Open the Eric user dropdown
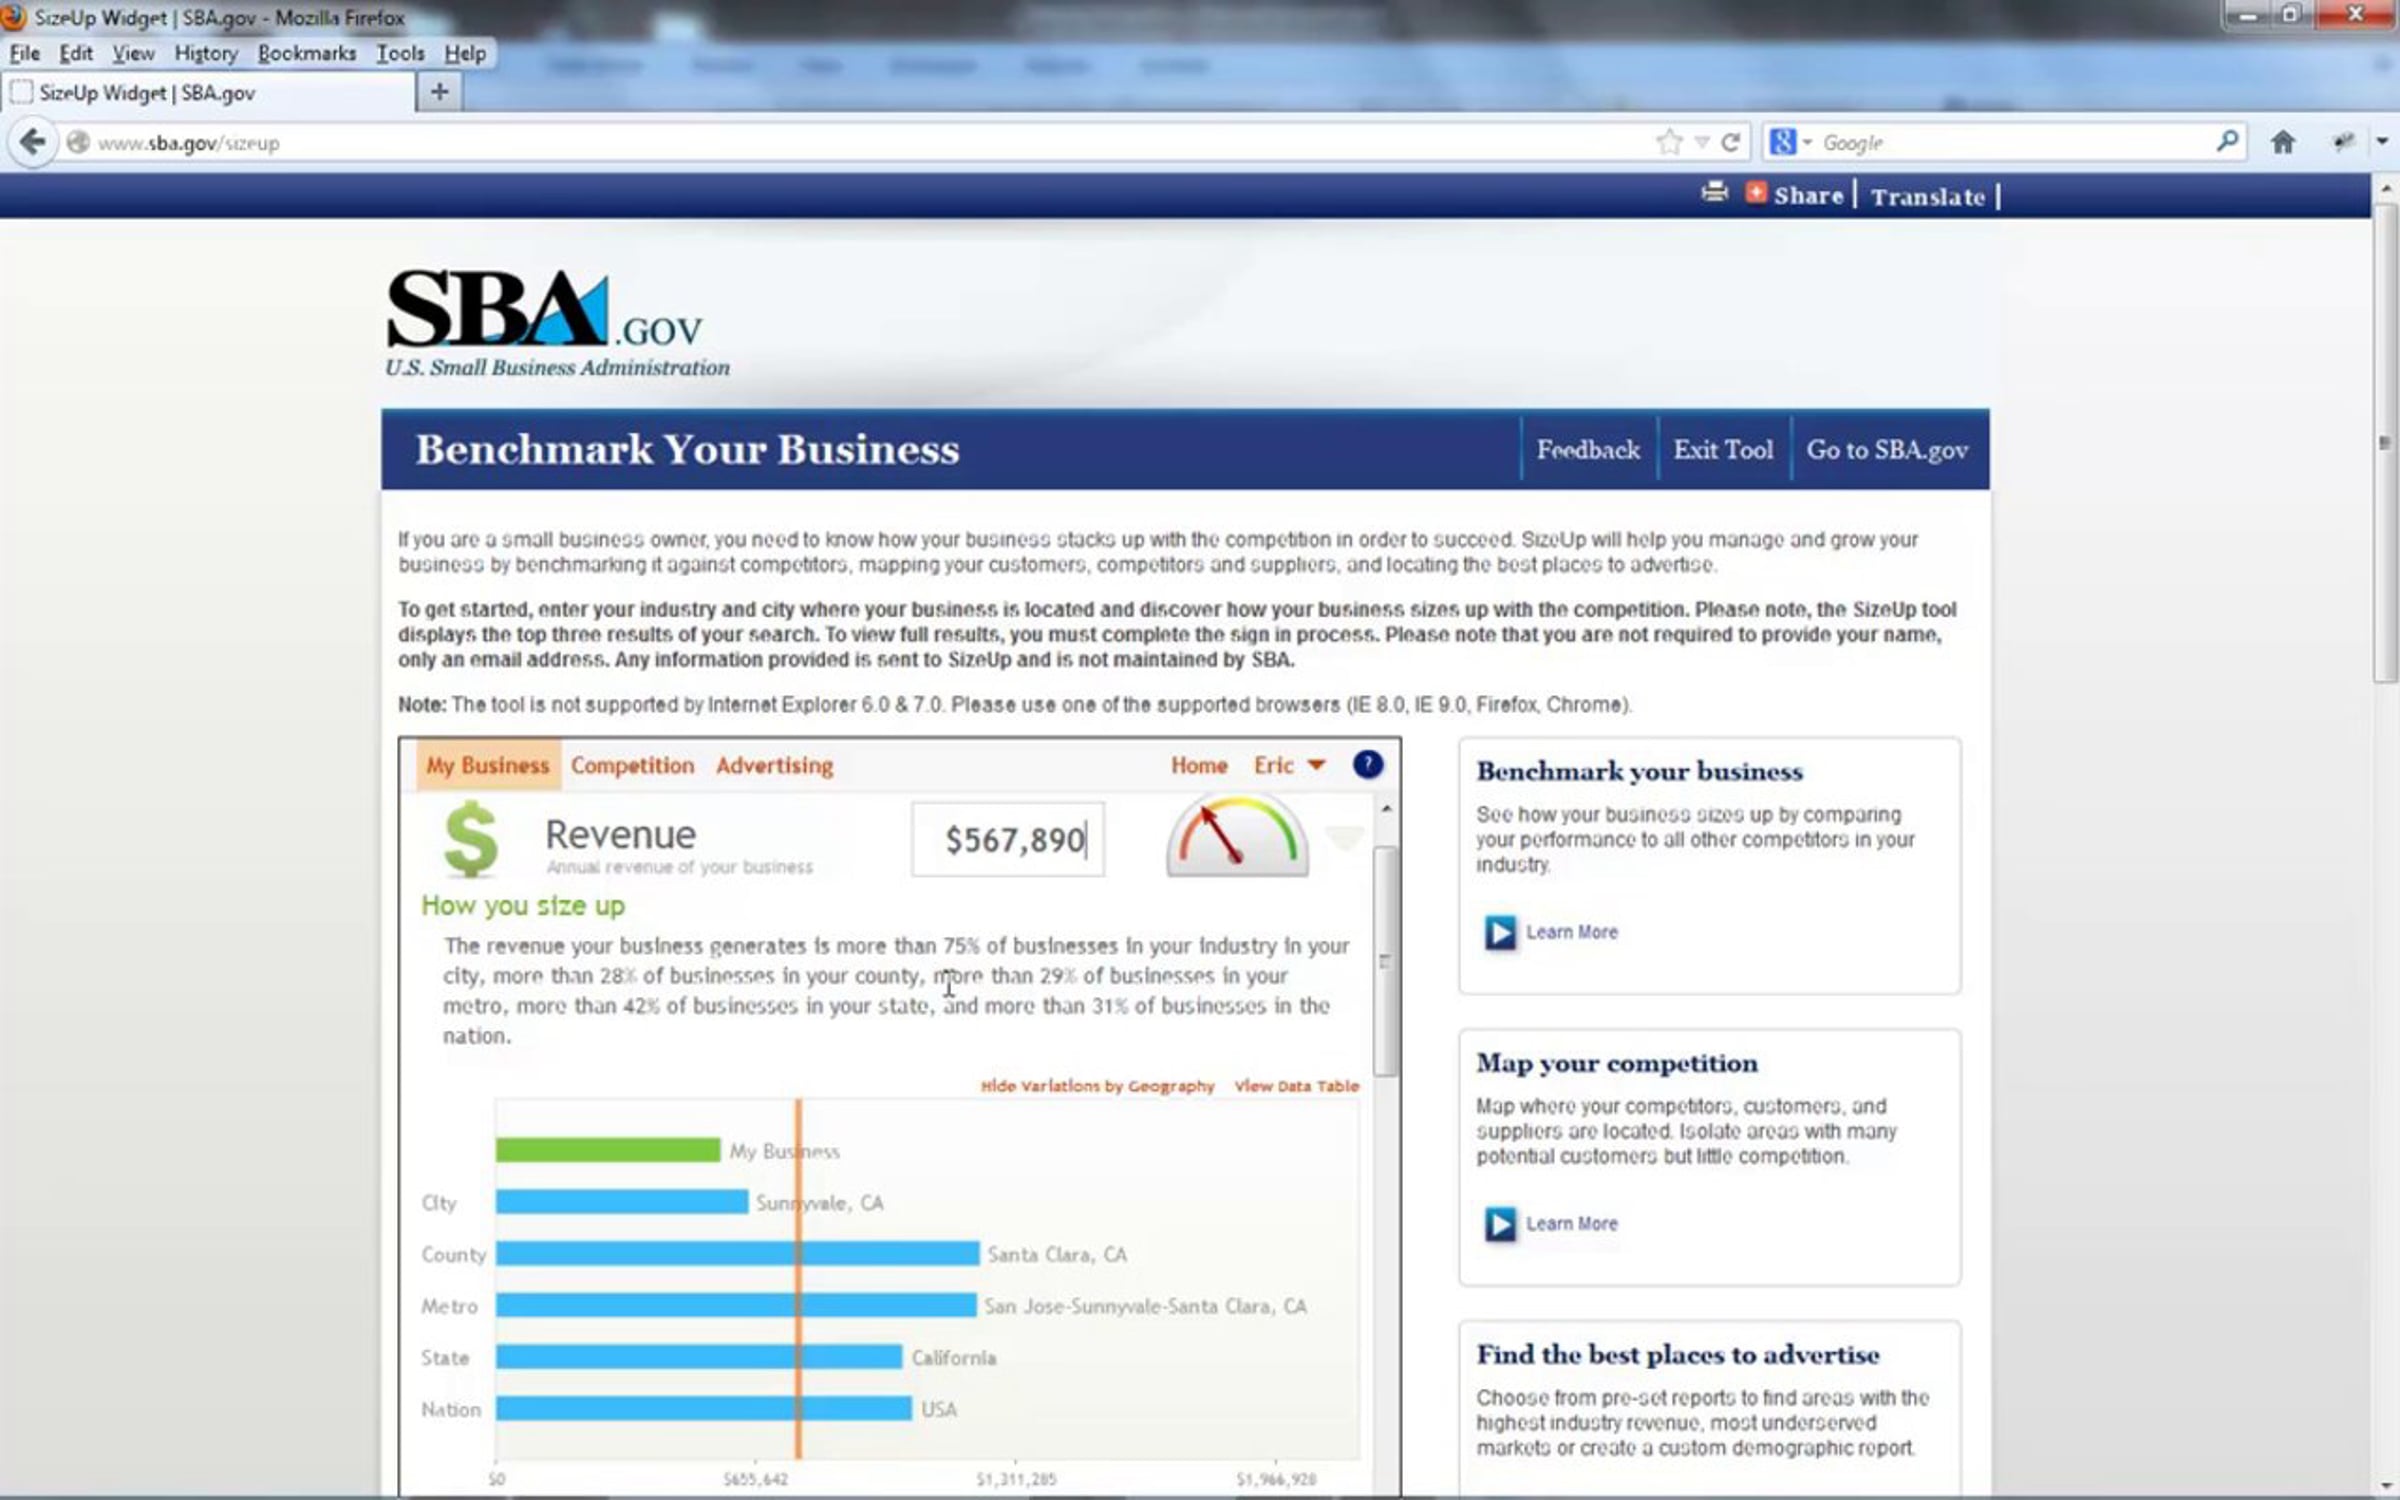Viewport: 2400px width, 1500px height. click(x=1289, y=765)
